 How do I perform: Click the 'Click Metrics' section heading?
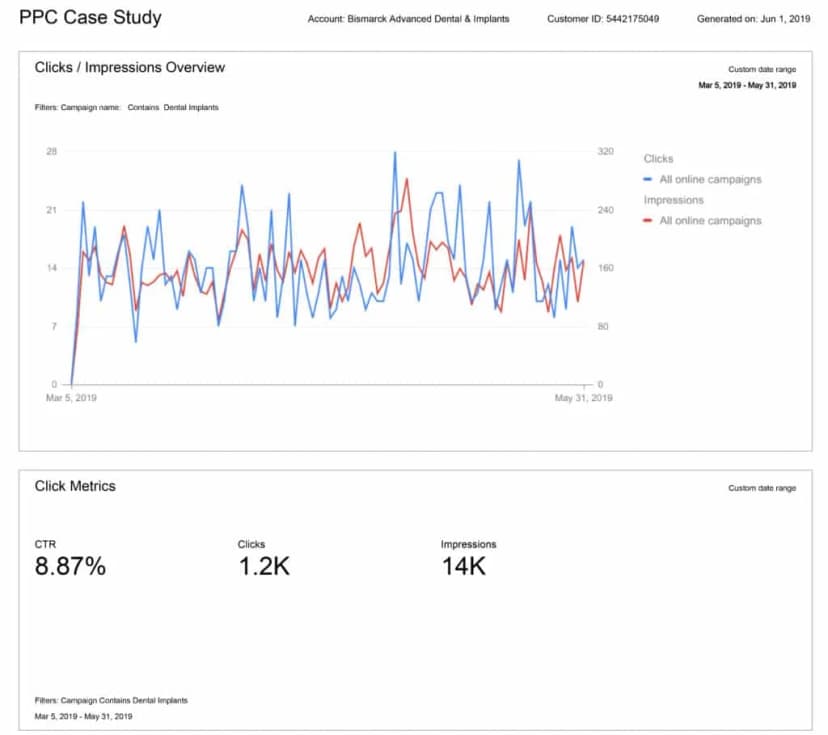coord(75,486)
